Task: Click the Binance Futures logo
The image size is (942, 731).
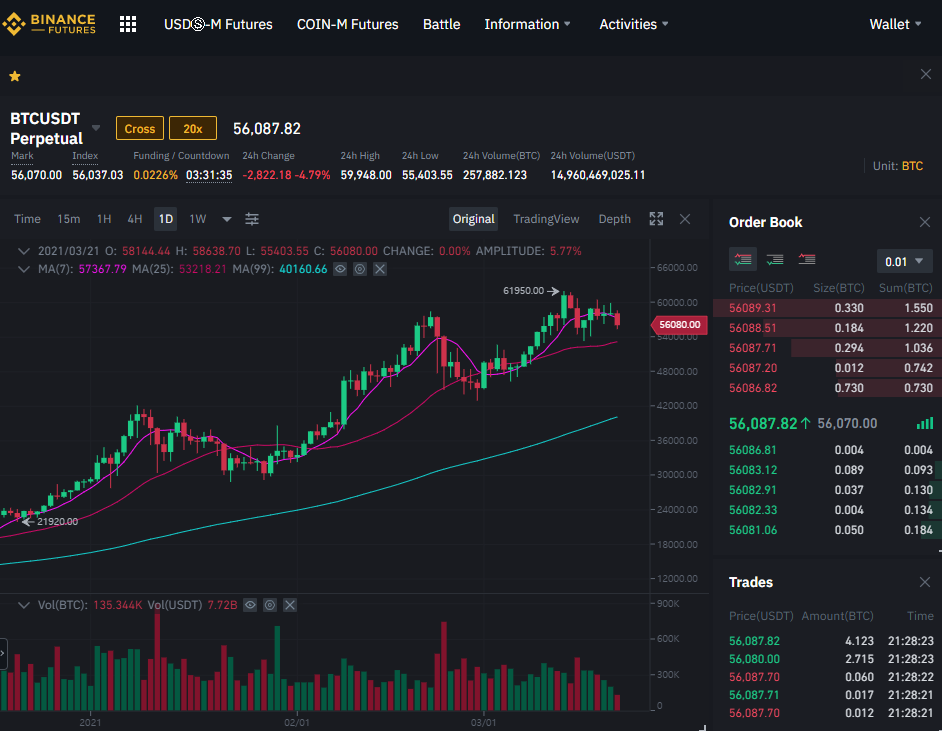Action: pos(49,24)
